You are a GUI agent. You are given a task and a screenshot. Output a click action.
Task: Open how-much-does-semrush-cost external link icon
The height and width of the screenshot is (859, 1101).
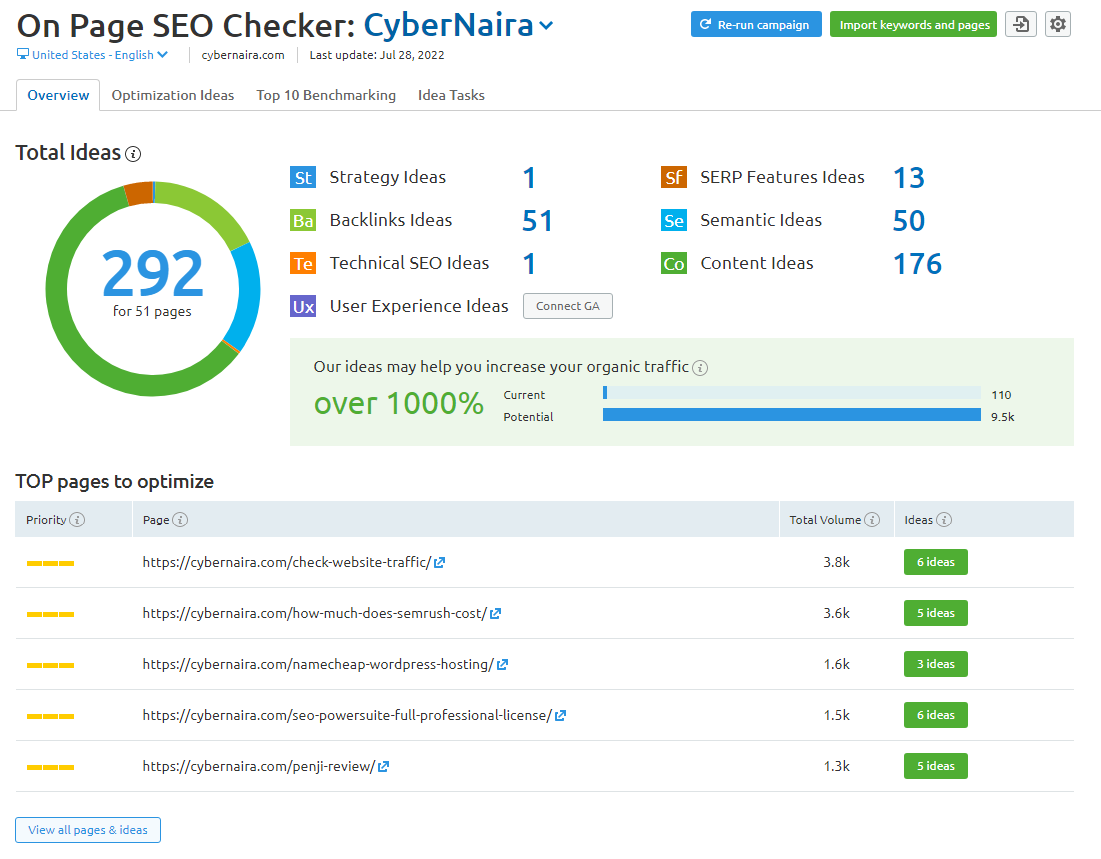coord(495,614)
